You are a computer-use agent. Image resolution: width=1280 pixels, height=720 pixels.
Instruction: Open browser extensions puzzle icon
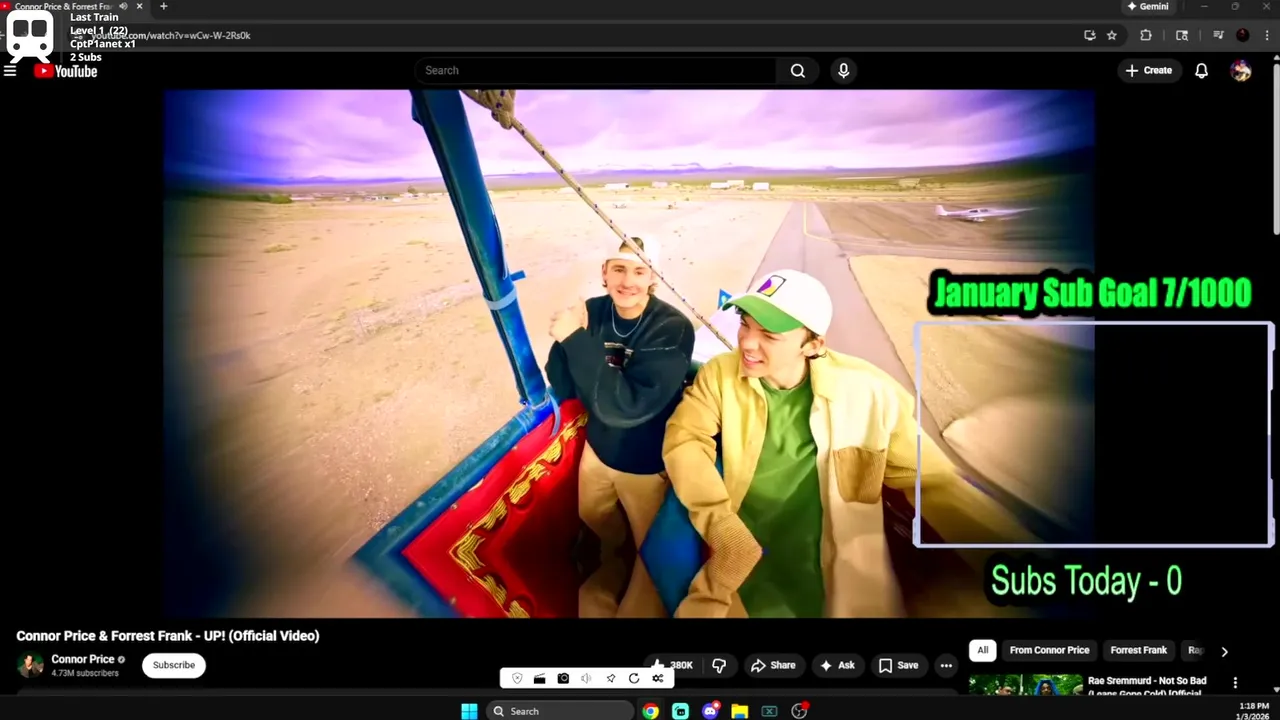(1146, 35)
